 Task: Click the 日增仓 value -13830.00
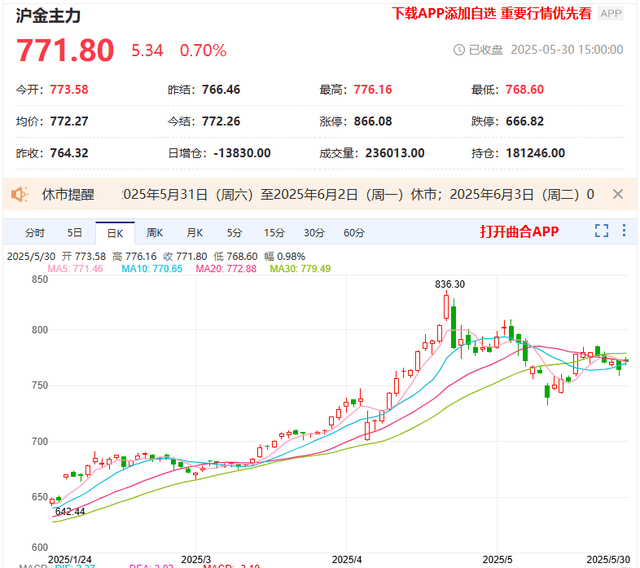tap(242, 153)
